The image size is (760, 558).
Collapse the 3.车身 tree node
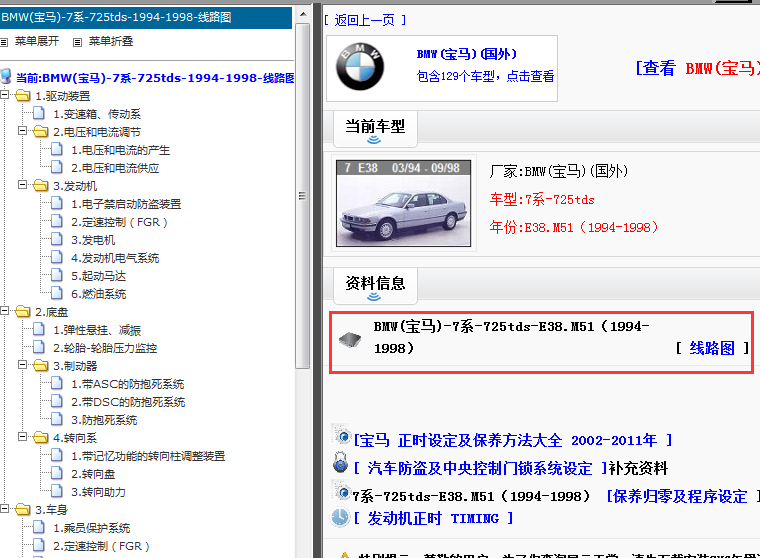click(x=4, y=509)
